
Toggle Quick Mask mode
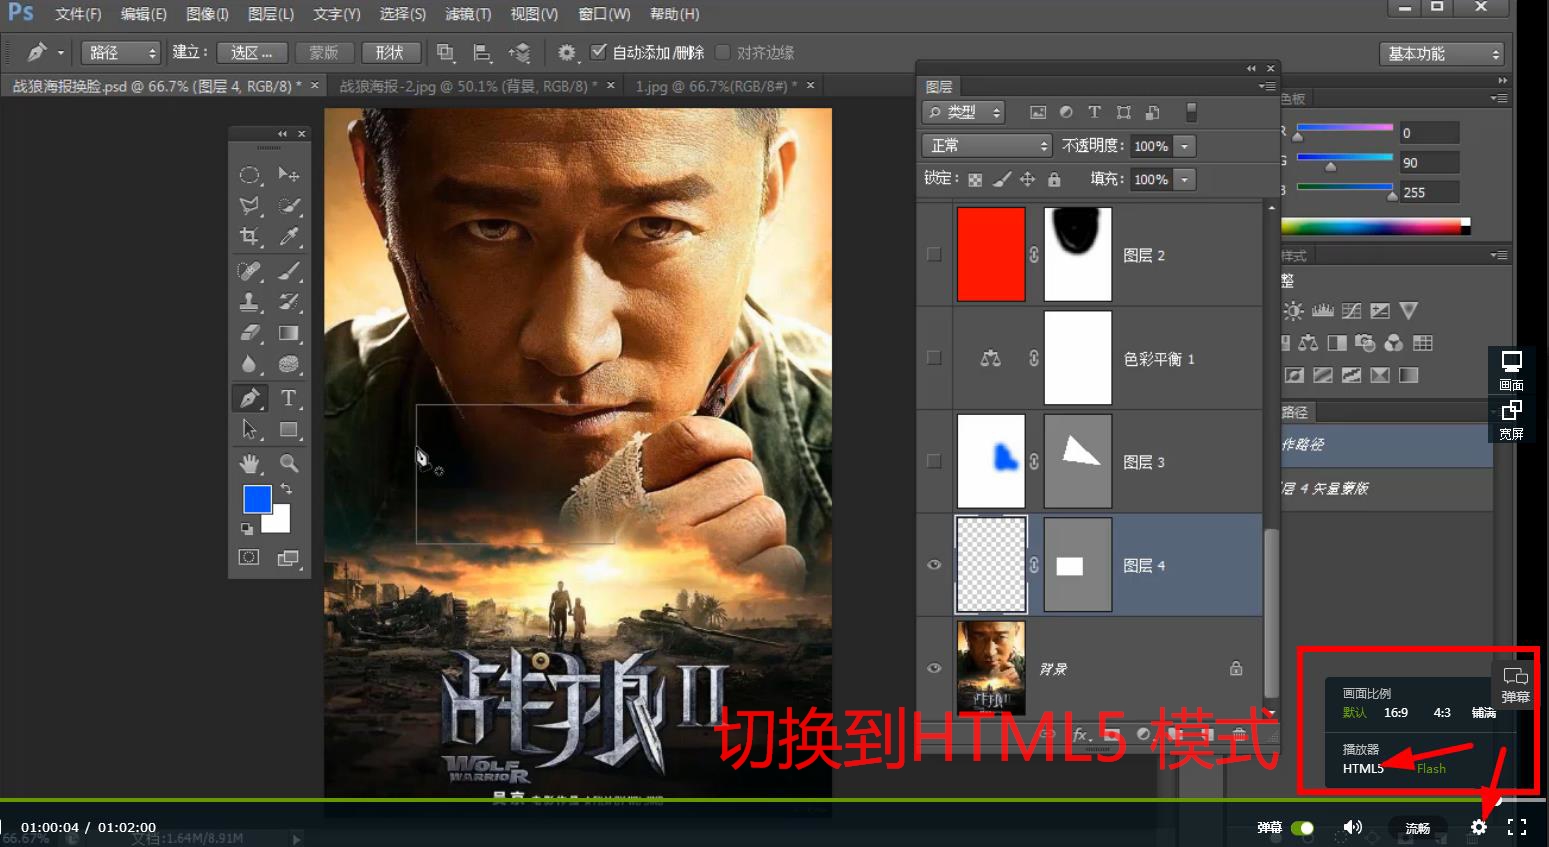[249, 557]
